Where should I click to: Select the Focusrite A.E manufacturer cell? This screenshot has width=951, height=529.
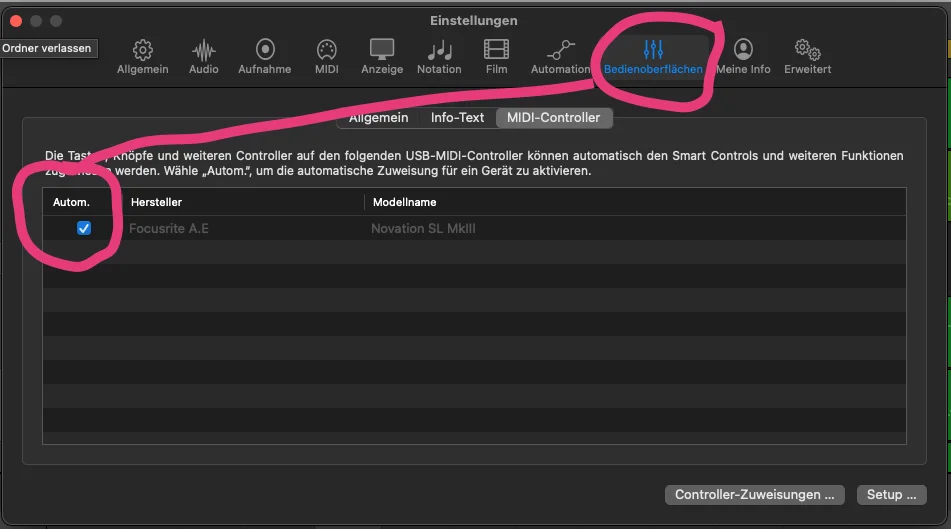(169, 229)
